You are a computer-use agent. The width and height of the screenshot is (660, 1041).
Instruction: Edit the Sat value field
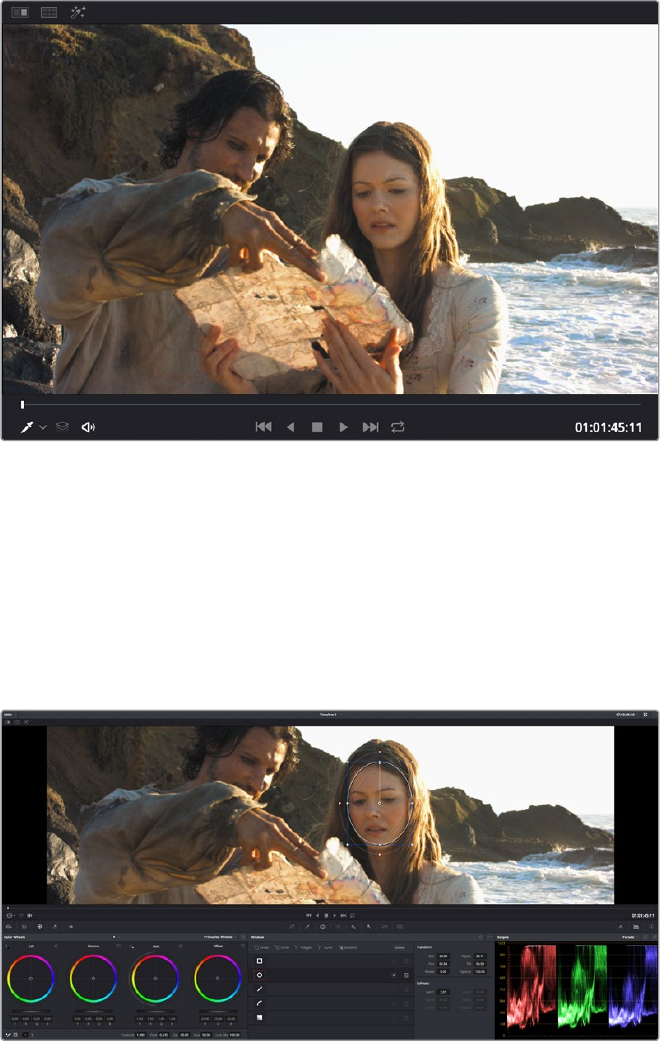pyautogui.click(x=185, y=1034)
